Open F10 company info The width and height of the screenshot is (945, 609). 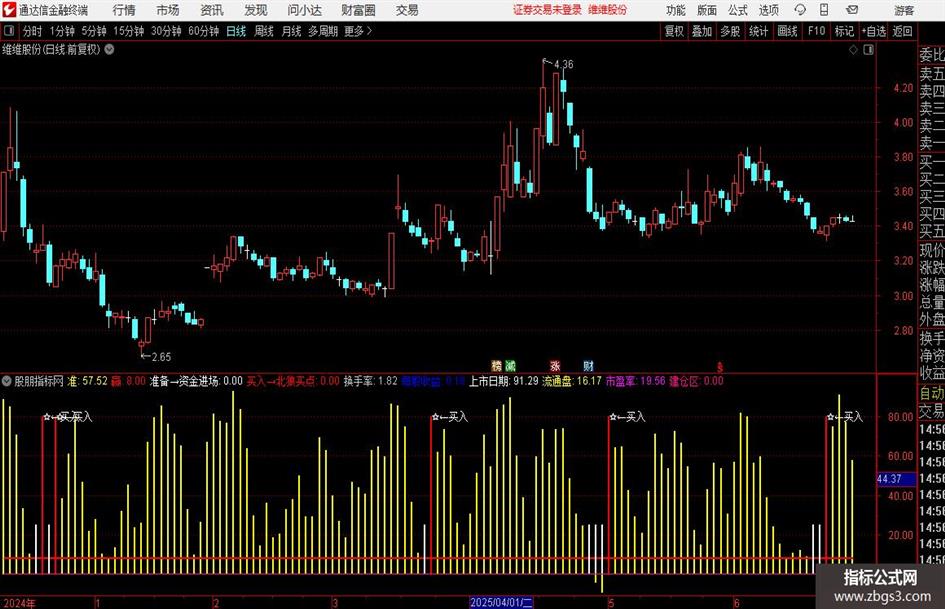click(817, 31)
